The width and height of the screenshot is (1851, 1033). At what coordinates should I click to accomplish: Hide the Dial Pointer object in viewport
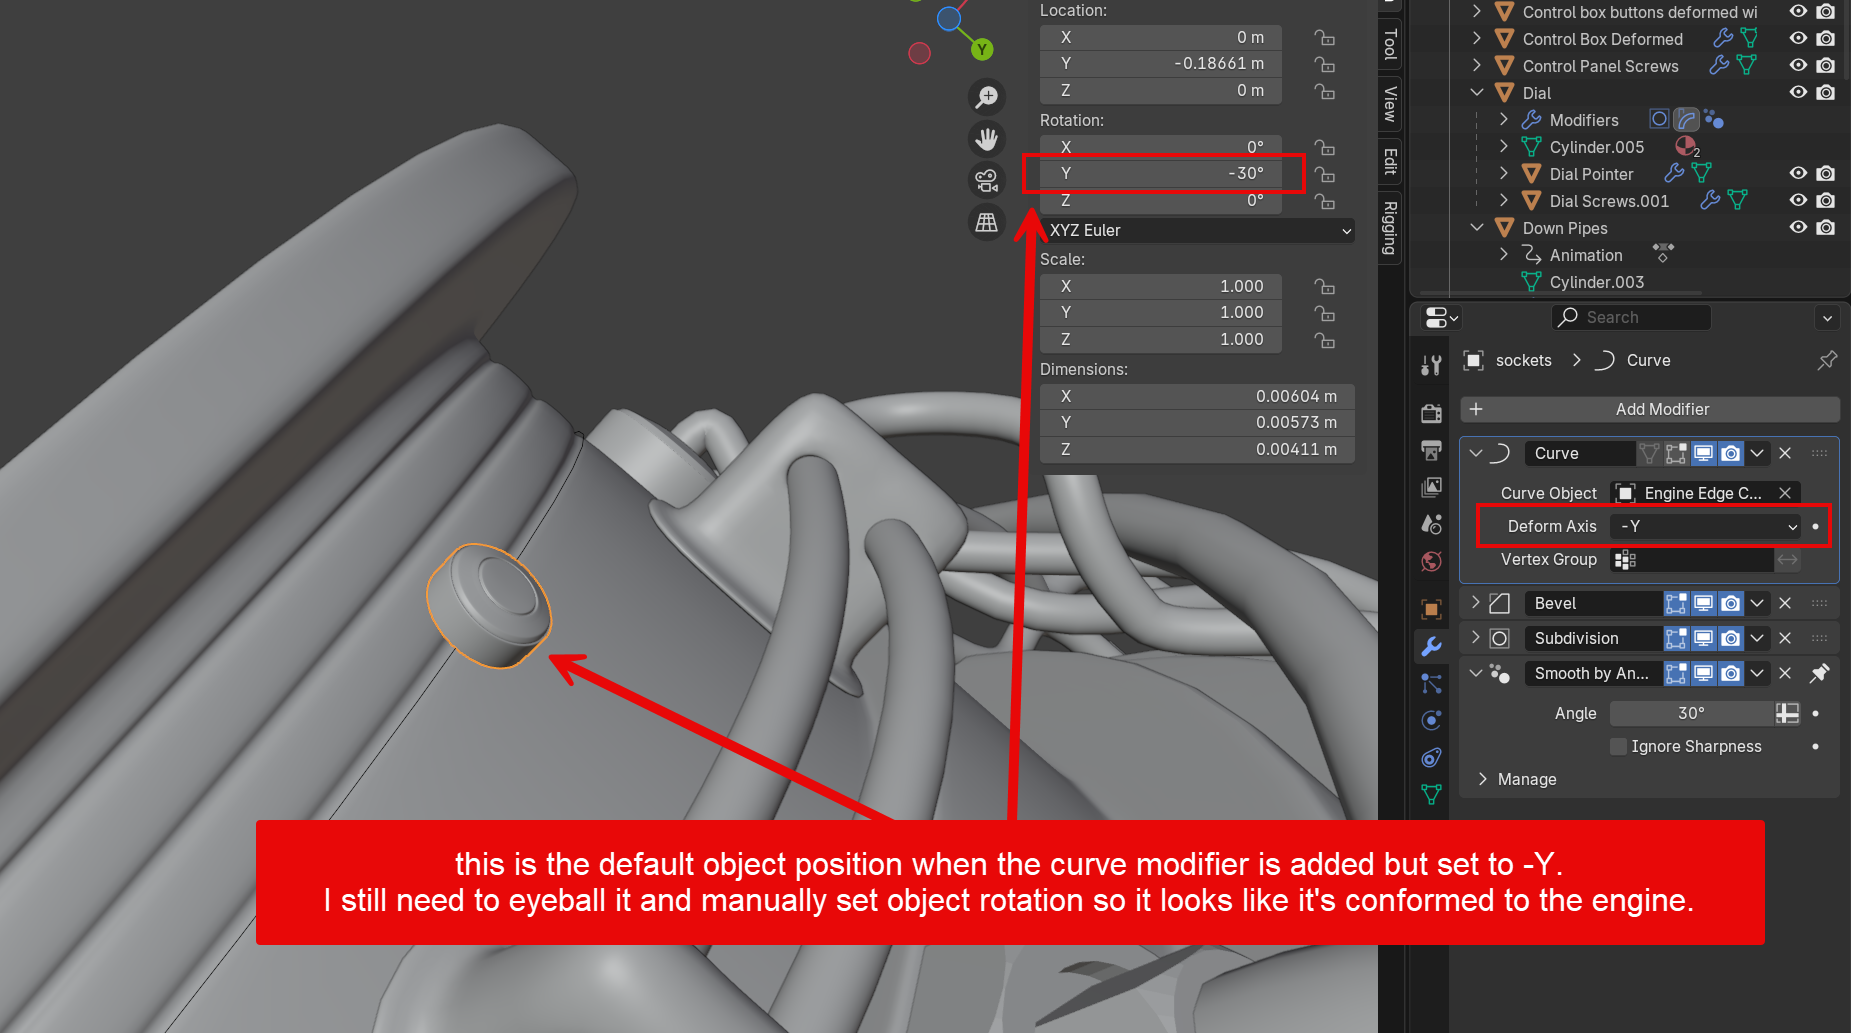[x=1798, y=174]
